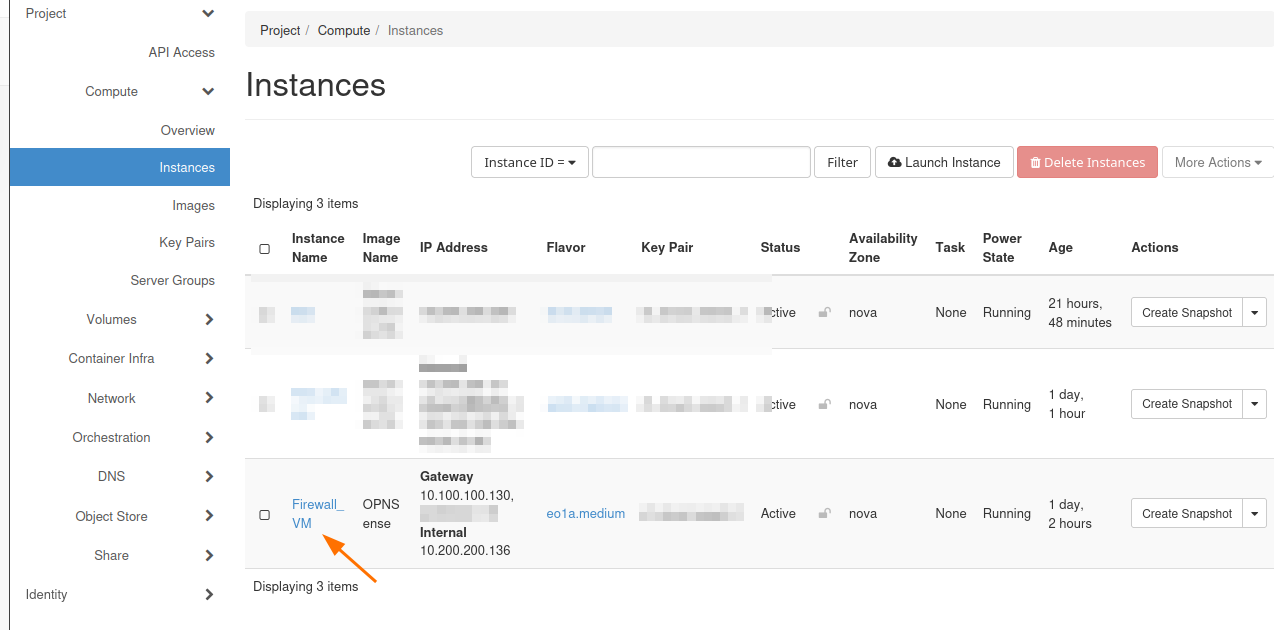
Task: Select the Firewall_VM row checkbox
Action: [x=265, y=514]
